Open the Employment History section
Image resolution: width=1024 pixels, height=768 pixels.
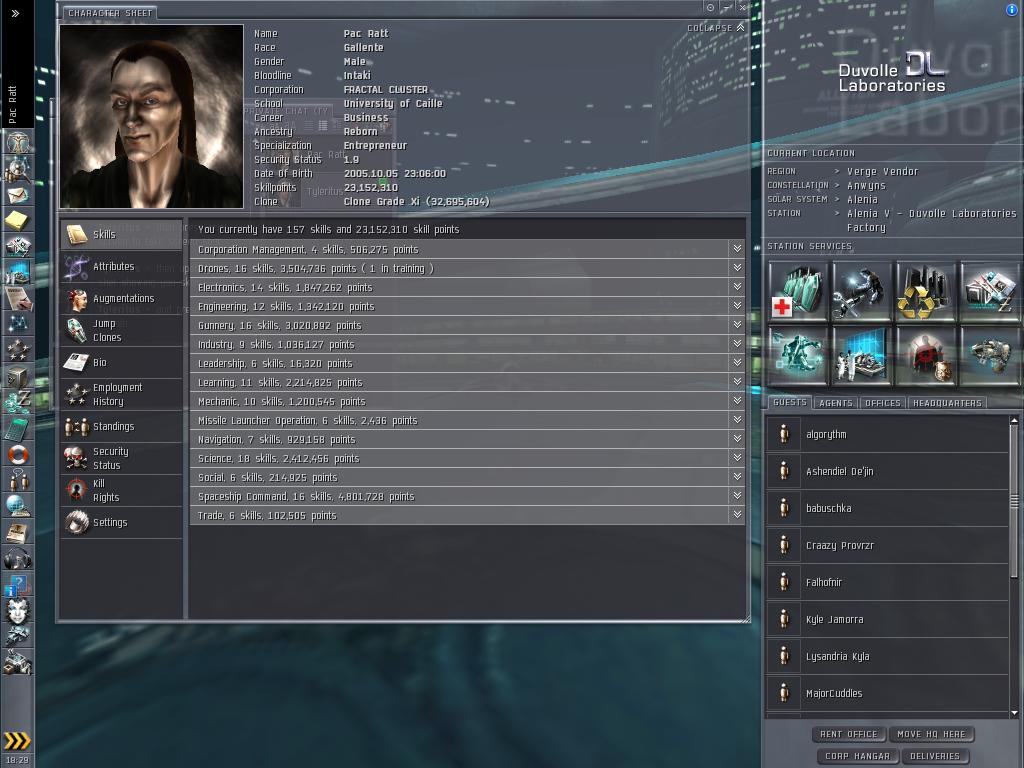121,394
